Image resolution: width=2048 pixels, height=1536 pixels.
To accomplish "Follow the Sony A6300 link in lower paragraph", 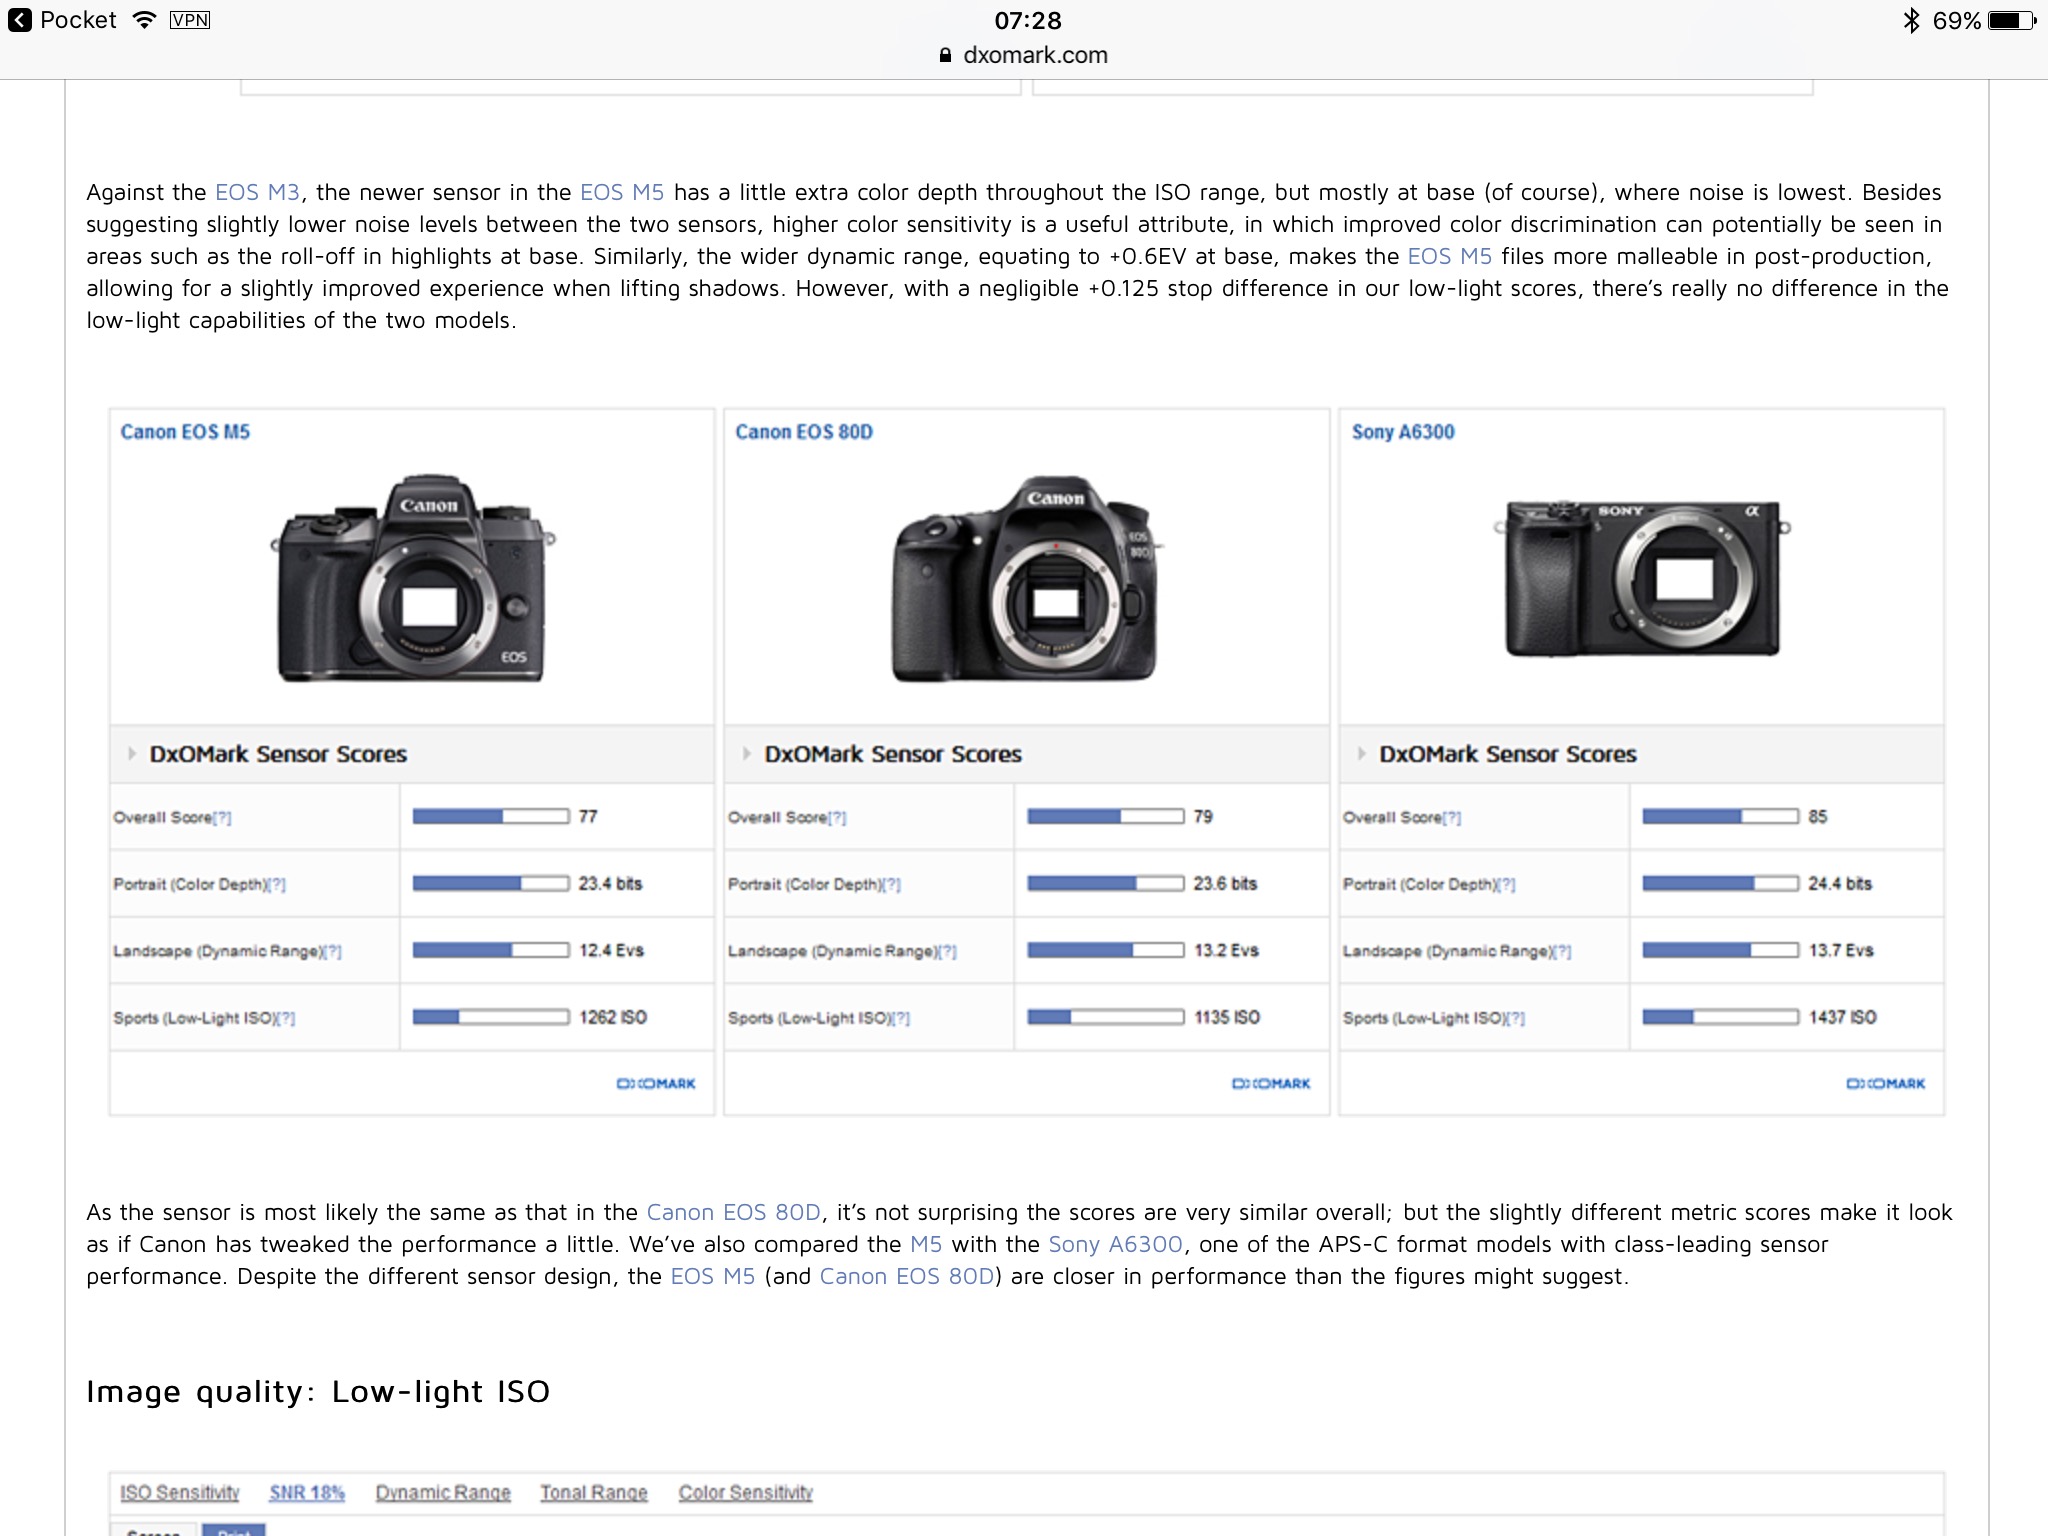I will coord(1115,1244).
